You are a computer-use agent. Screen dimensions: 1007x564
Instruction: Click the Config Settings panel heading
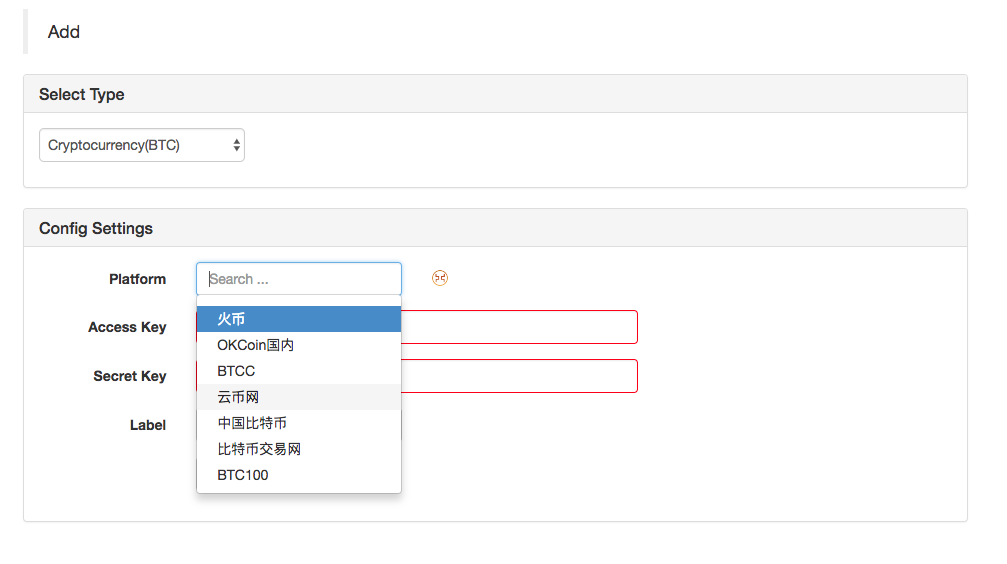(96, 228)
